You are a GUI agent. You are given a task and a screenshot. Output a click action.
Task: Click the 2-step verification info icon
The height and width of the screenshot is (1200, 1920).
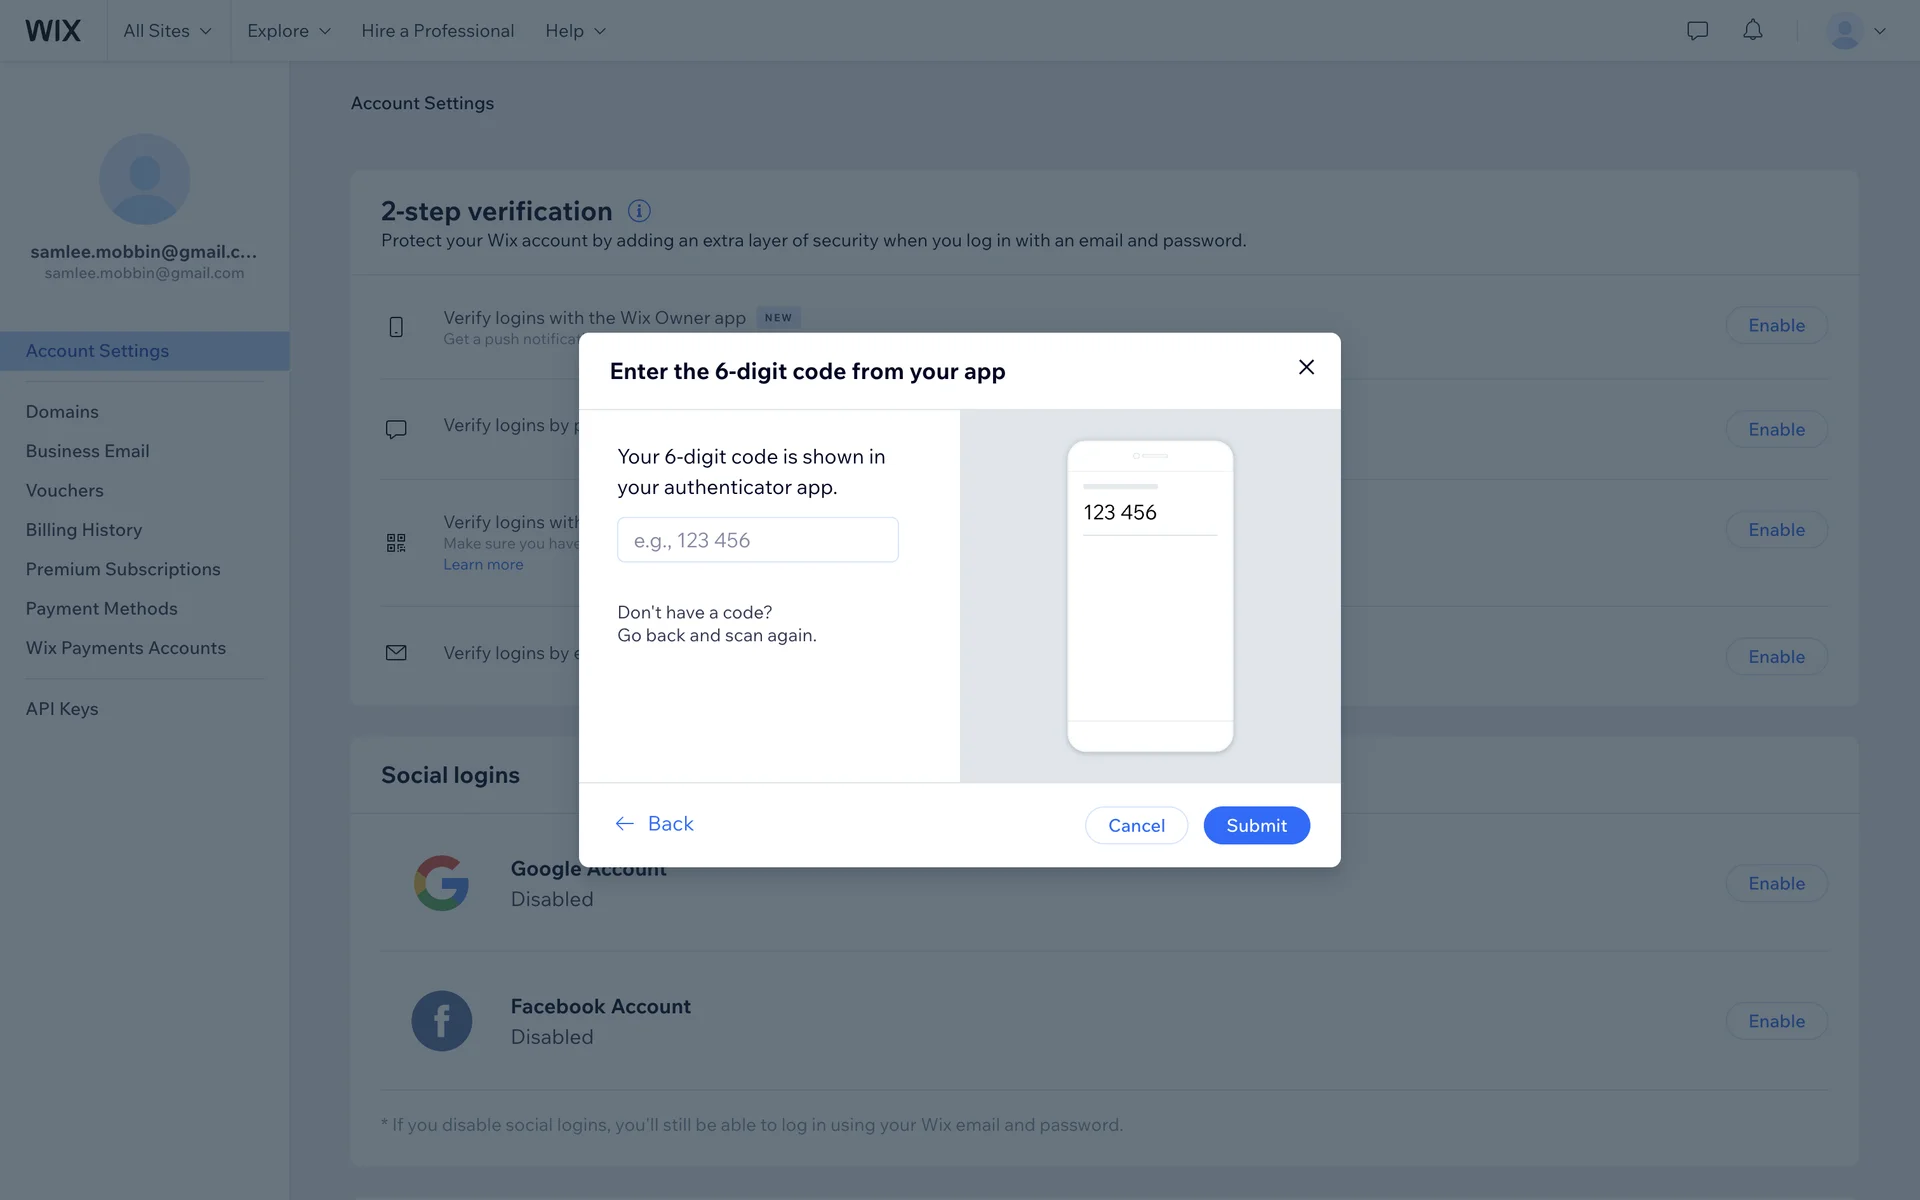coord(639,211)
